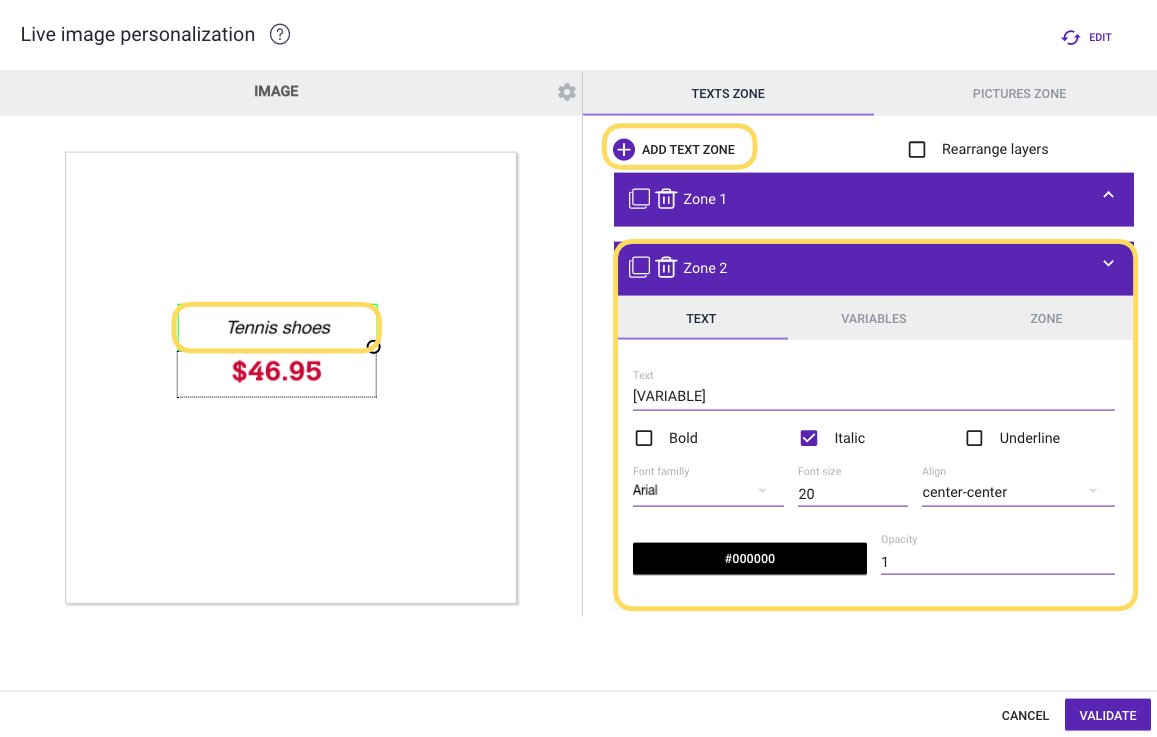Click the plus icon to add text zone
Image resolution: width=1157 pixels, height=737 pixels.
pos(624,150)
